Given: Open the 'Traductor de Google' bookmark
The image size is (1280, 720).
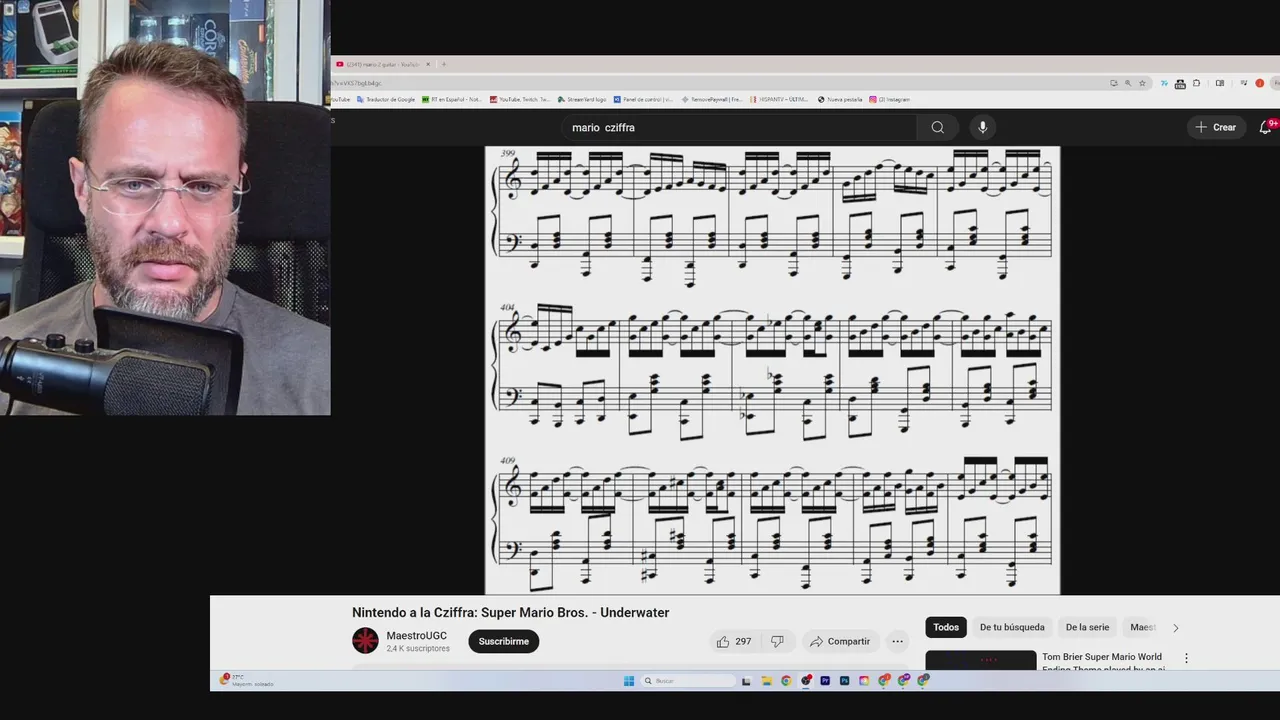Looking at the screenshot, I should [x=387, y=99].
